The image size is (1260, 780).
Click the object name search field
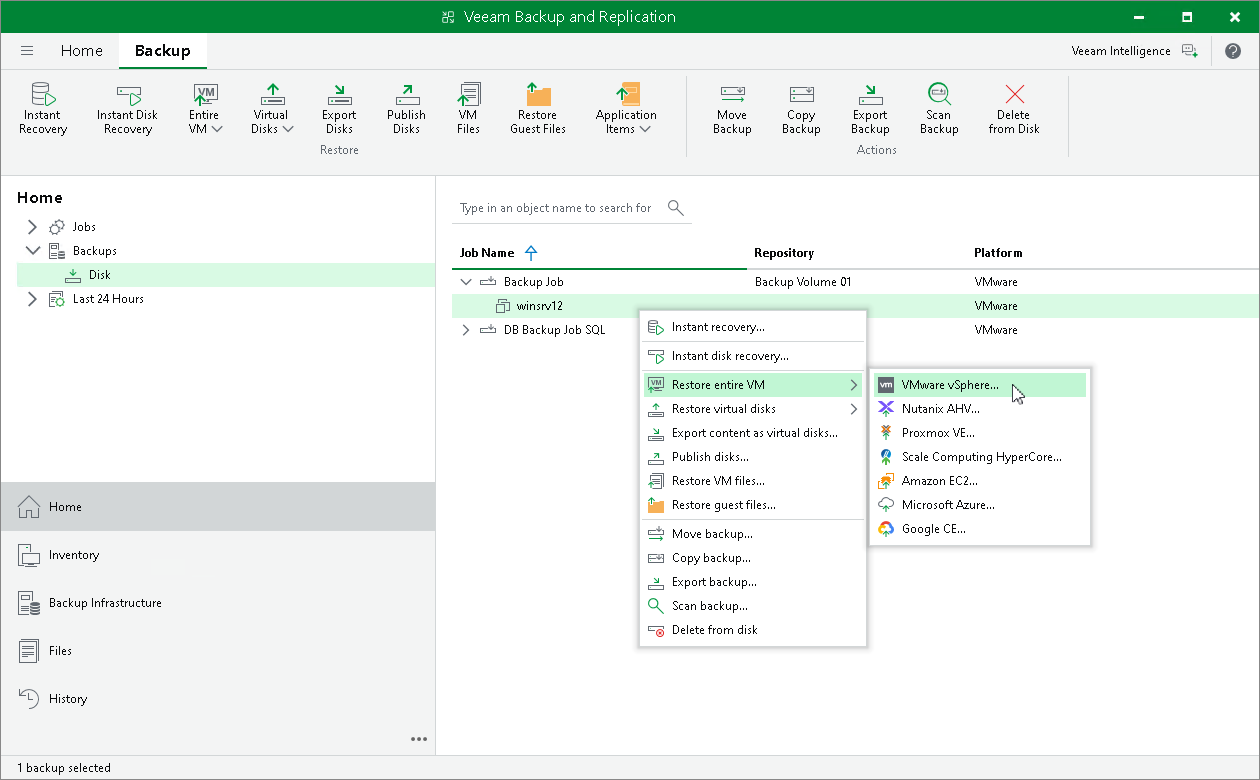(x=555, y=208)
